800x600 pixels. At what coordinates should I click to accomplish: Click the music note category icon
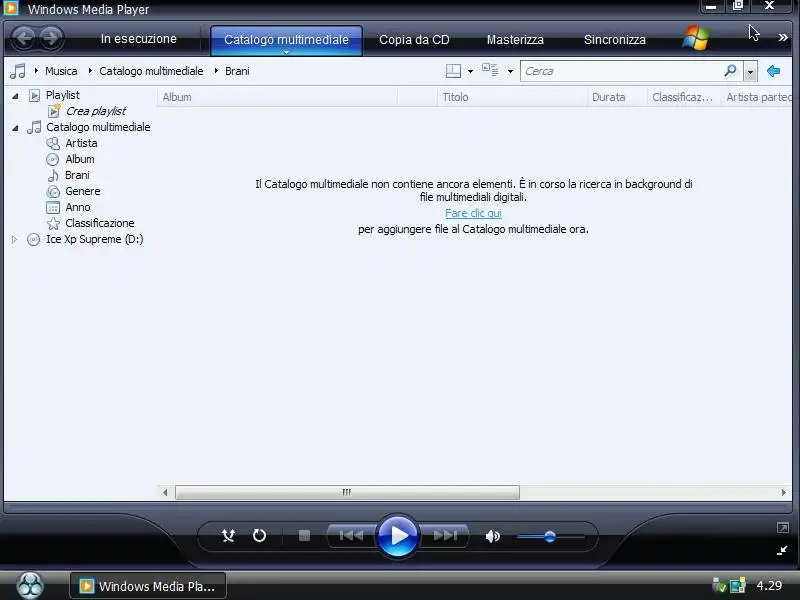click(18, 71)
